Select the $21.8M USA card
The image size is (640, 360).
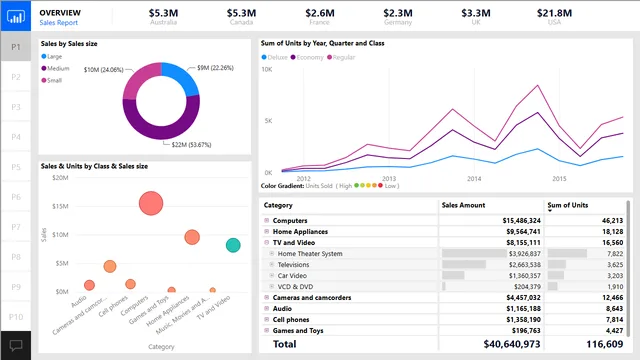click(554, 16)
